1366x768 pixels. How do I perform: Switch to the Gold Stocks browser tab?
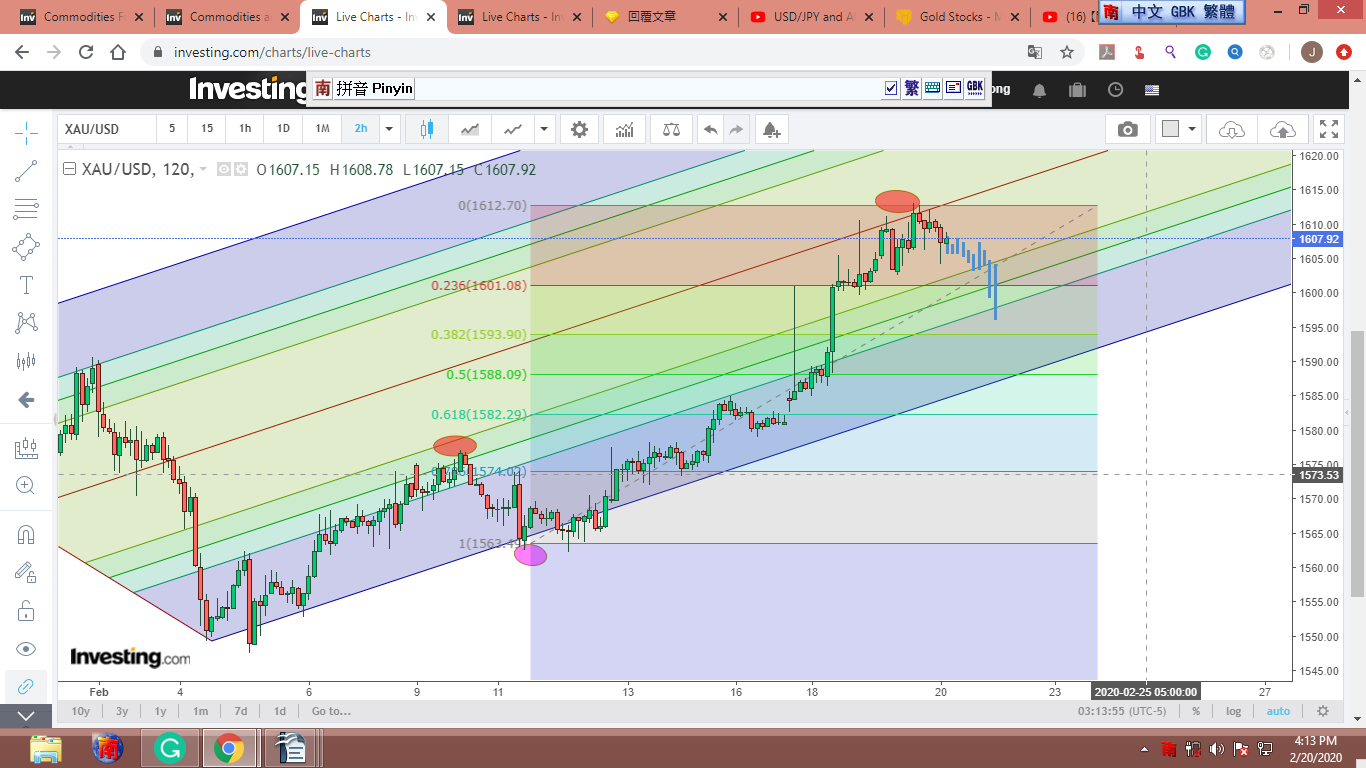pos(958,17)
